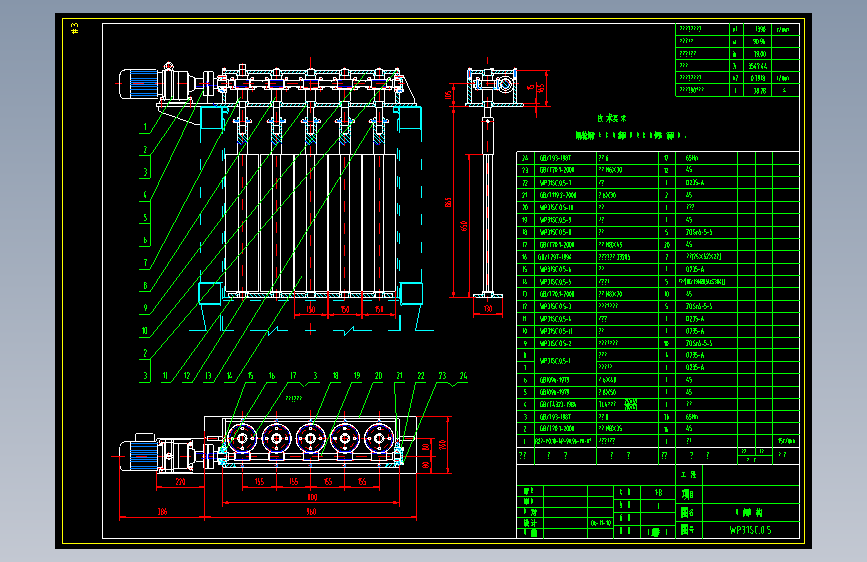The height and width of the screenshot is (562, 867).
Task: Select balloon number 19 in the bottom row
Action: [x=357, y=376]
